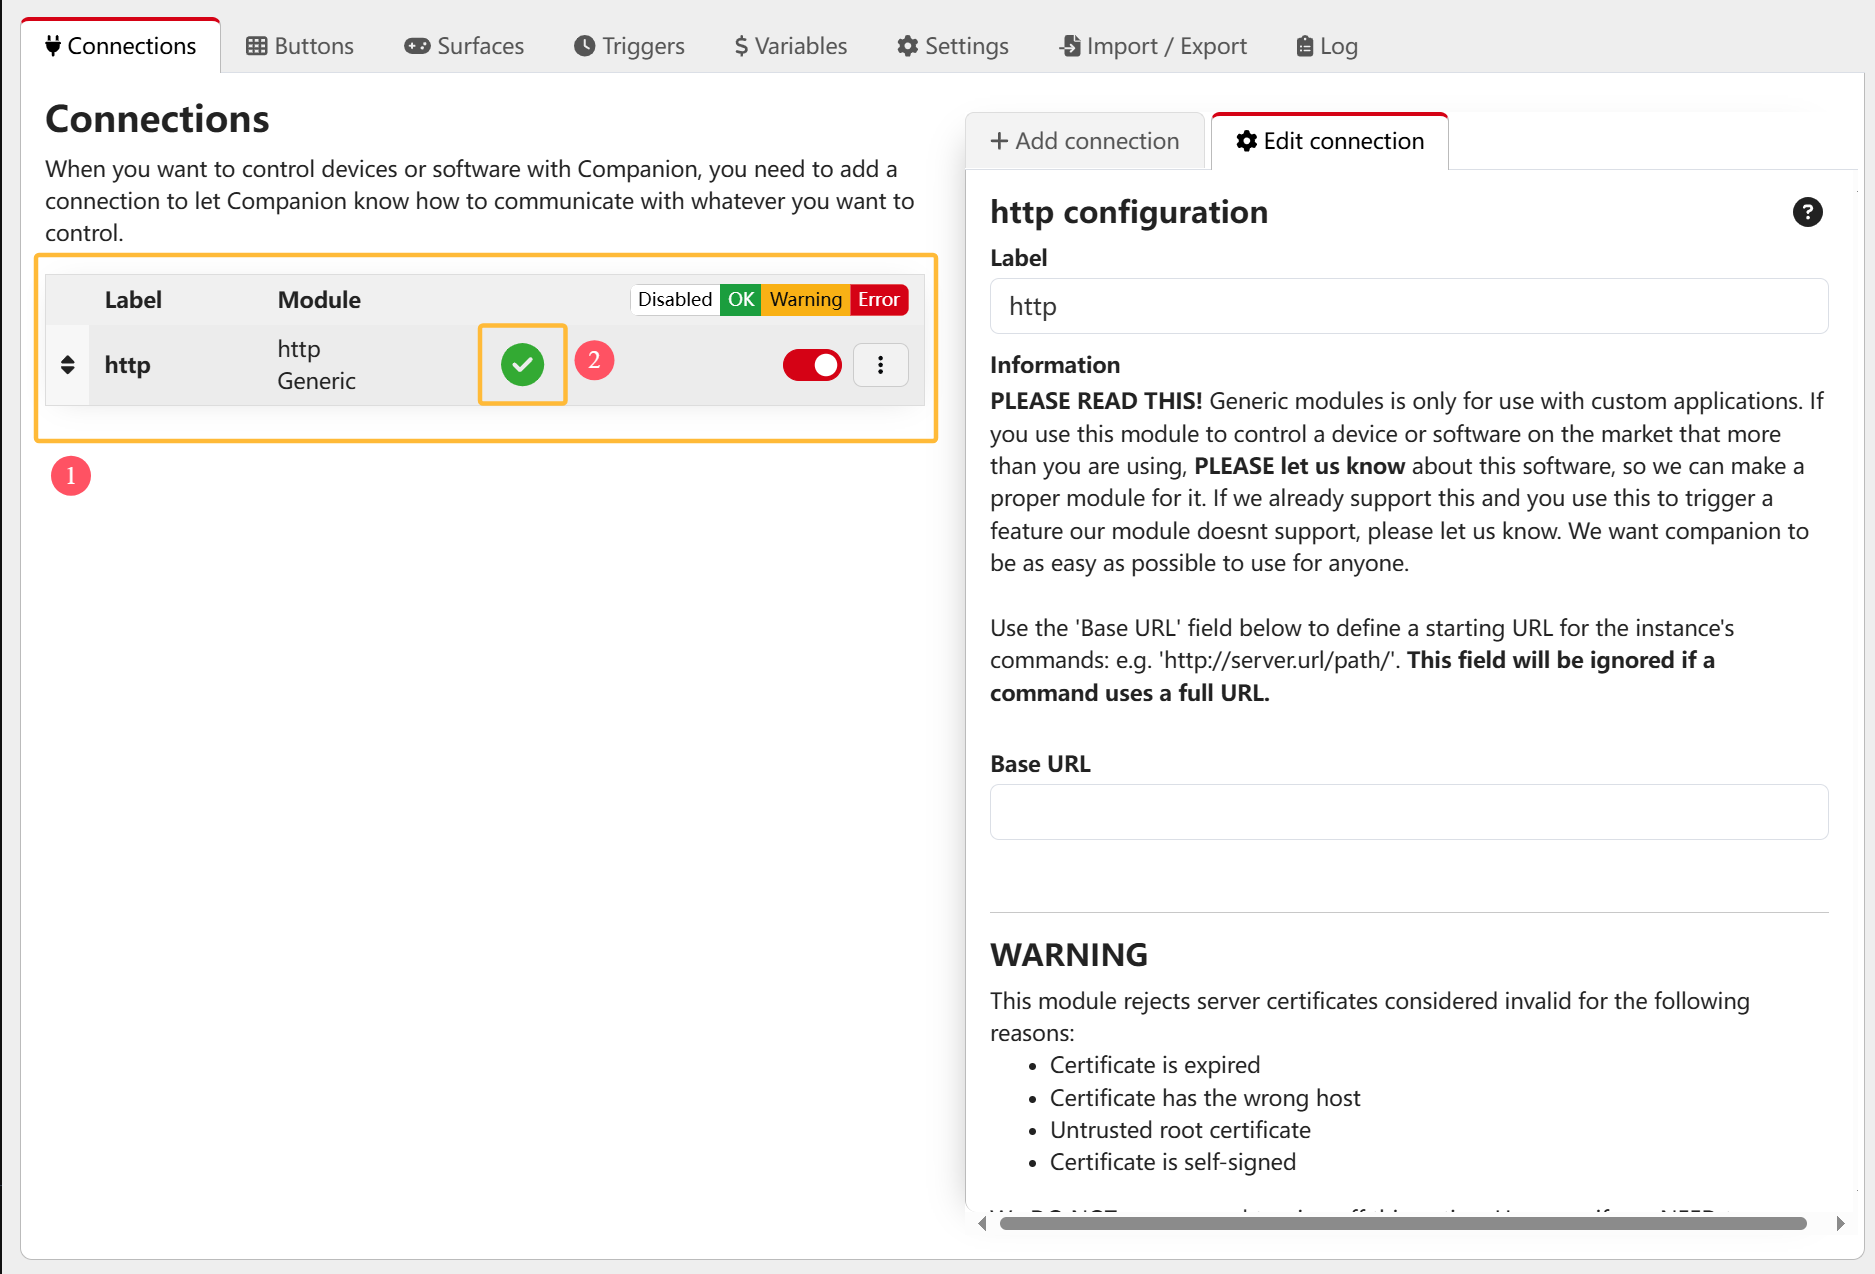The width and height of the screenshot is (1875, 1274).
Task: Click the help question mark icon
Action: [1807, 212]
